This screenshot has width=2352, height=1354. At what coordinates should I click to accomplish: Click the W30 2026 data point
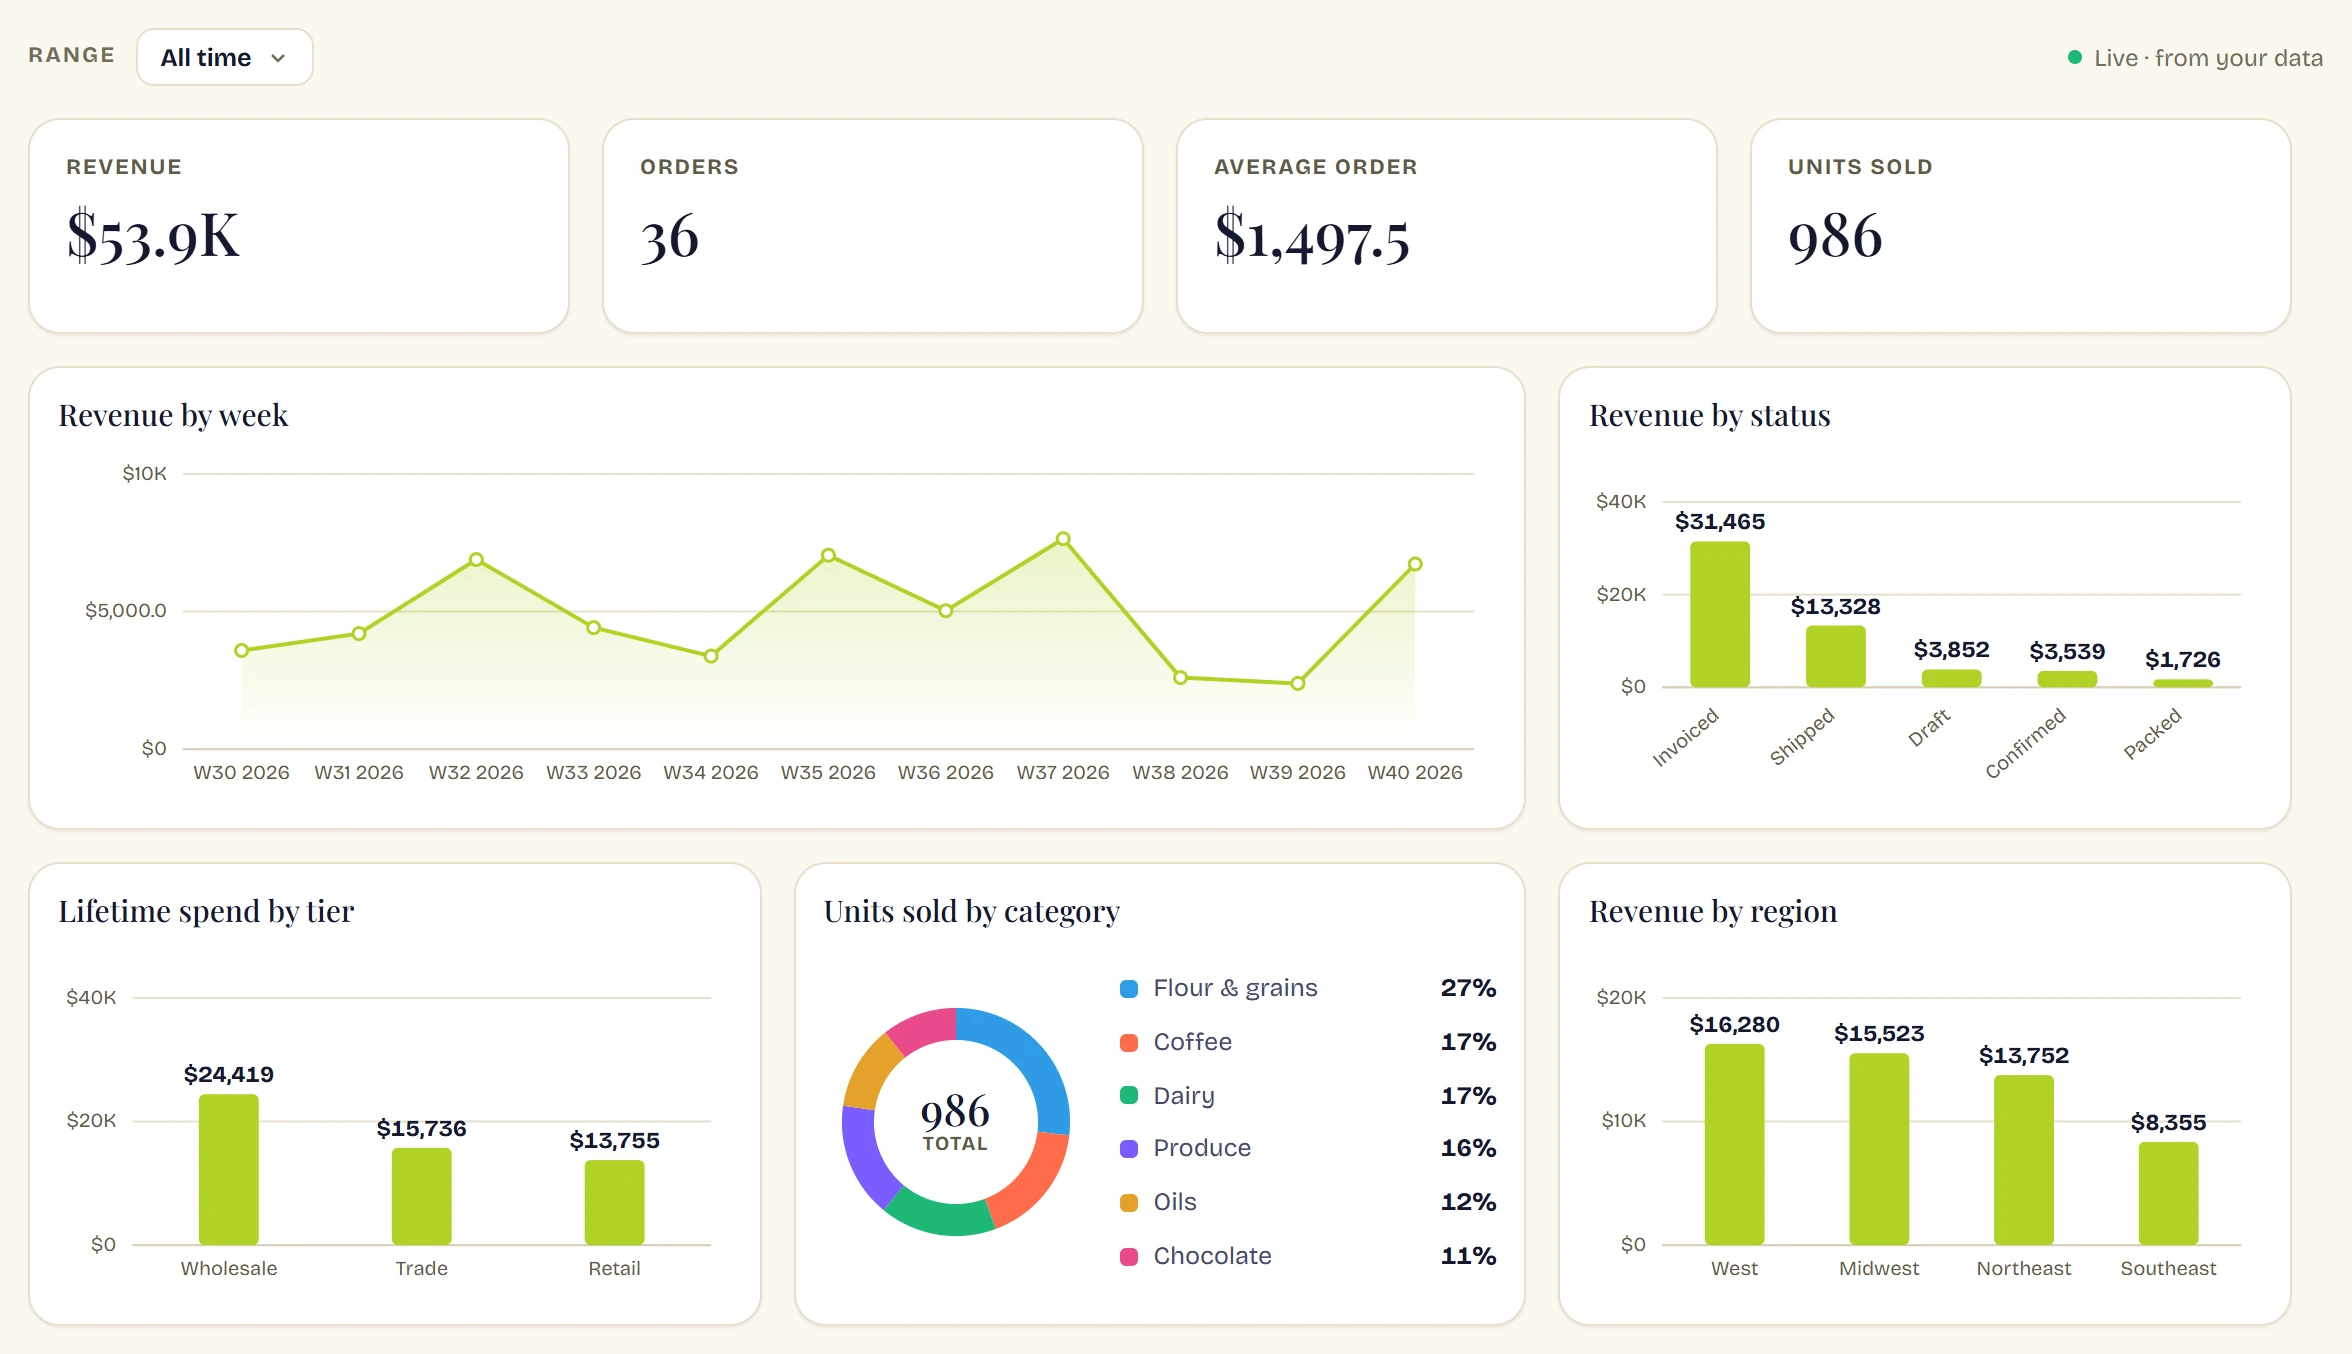[x=241, y=650]
